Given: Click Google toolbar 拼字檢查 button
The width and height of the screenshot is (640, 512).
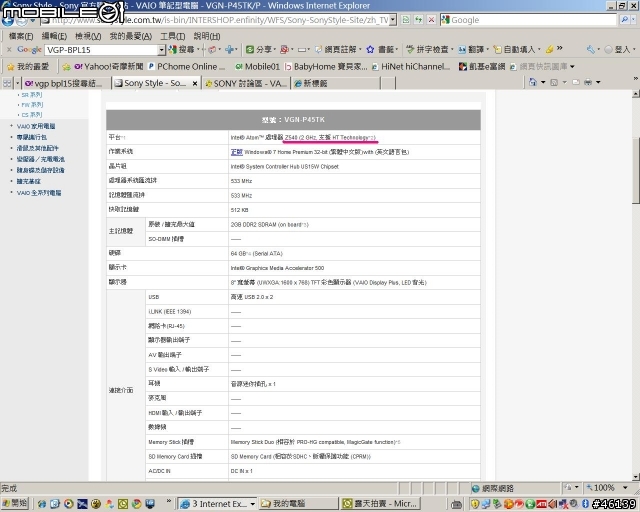Looking at the screenshot, I should [x=427, y=50].
